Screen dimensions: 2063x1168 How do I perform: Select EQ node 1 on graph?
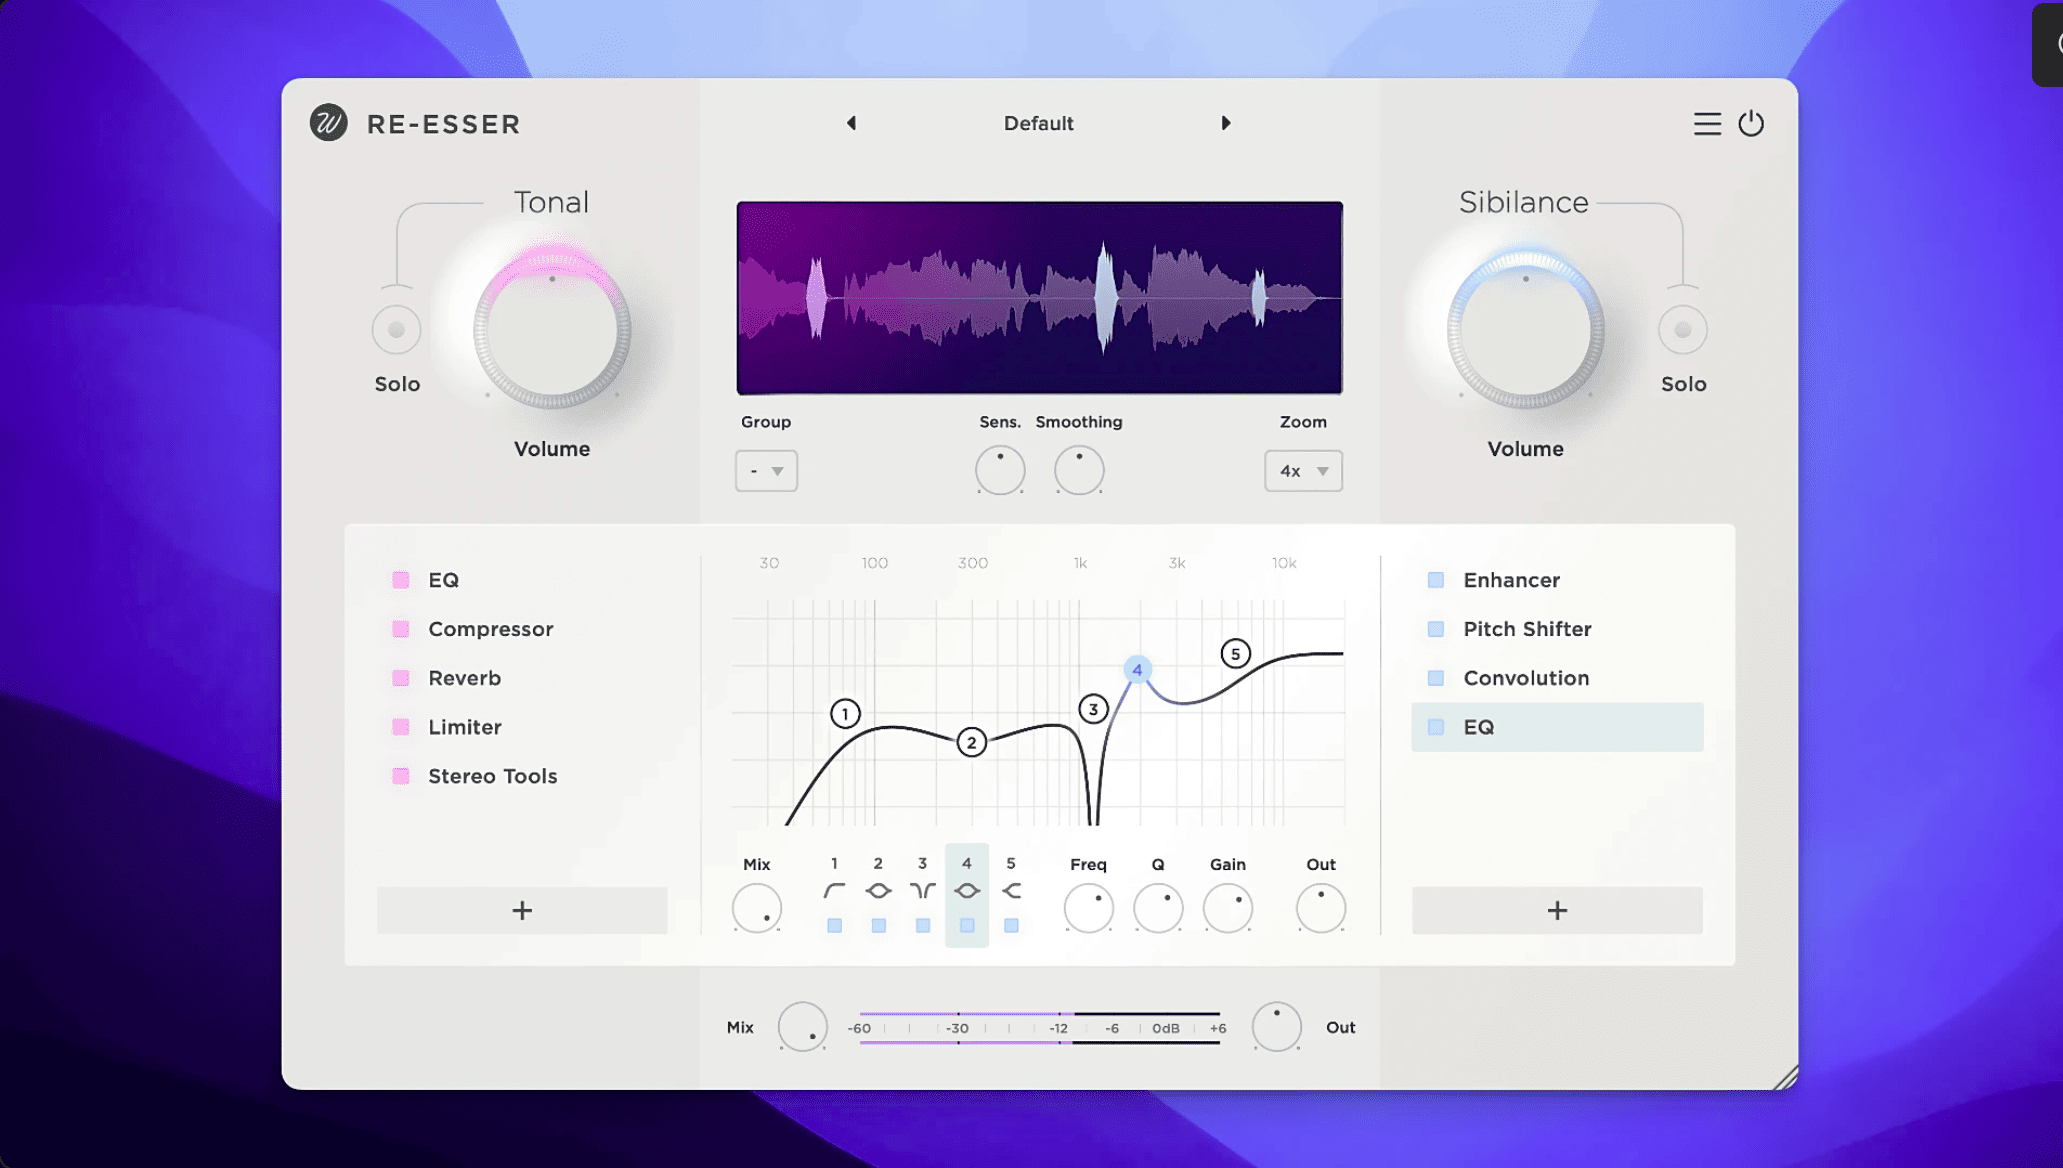(845, 714)
